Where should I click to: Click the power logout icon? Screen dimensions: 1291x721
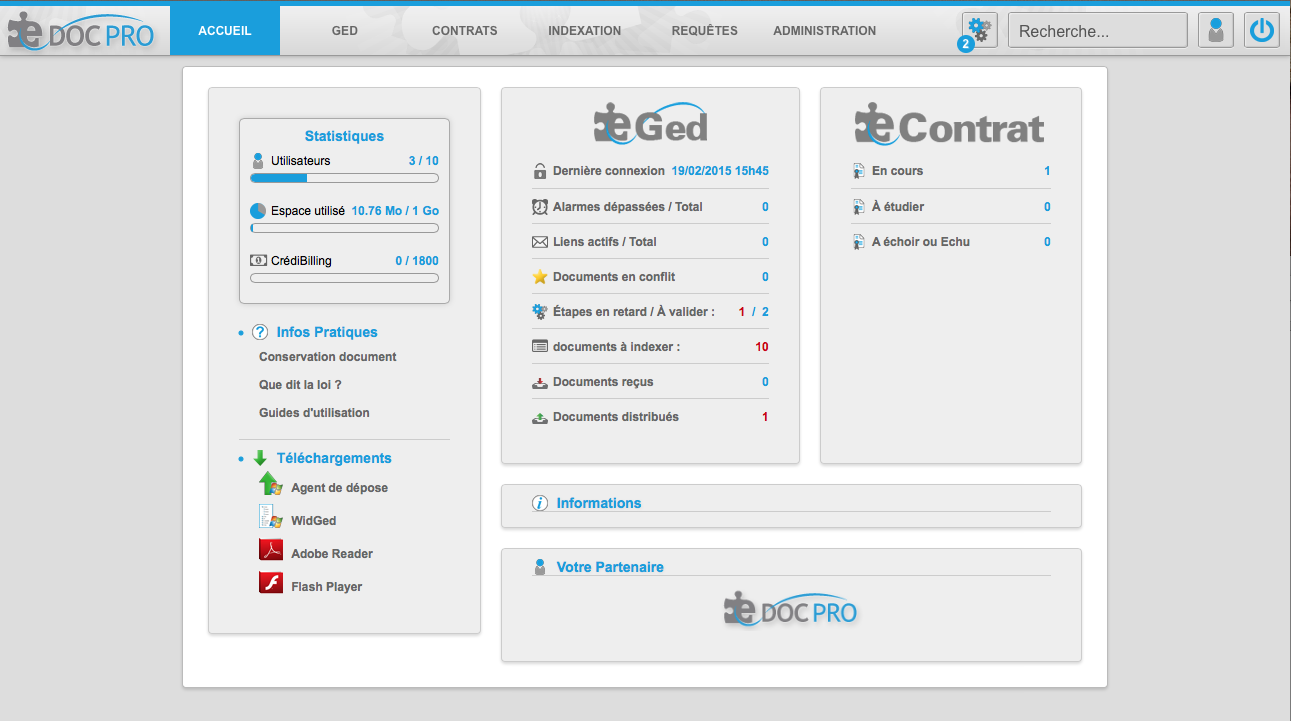click(x=1262, y=30)
